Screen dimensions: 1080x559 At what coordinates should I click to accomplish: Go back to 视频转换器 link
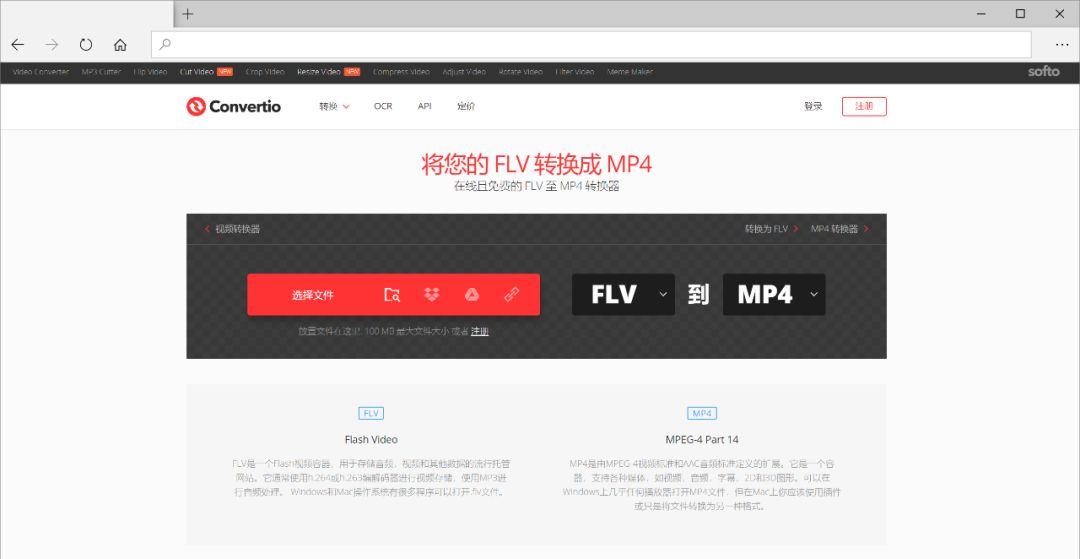[232, 229]
